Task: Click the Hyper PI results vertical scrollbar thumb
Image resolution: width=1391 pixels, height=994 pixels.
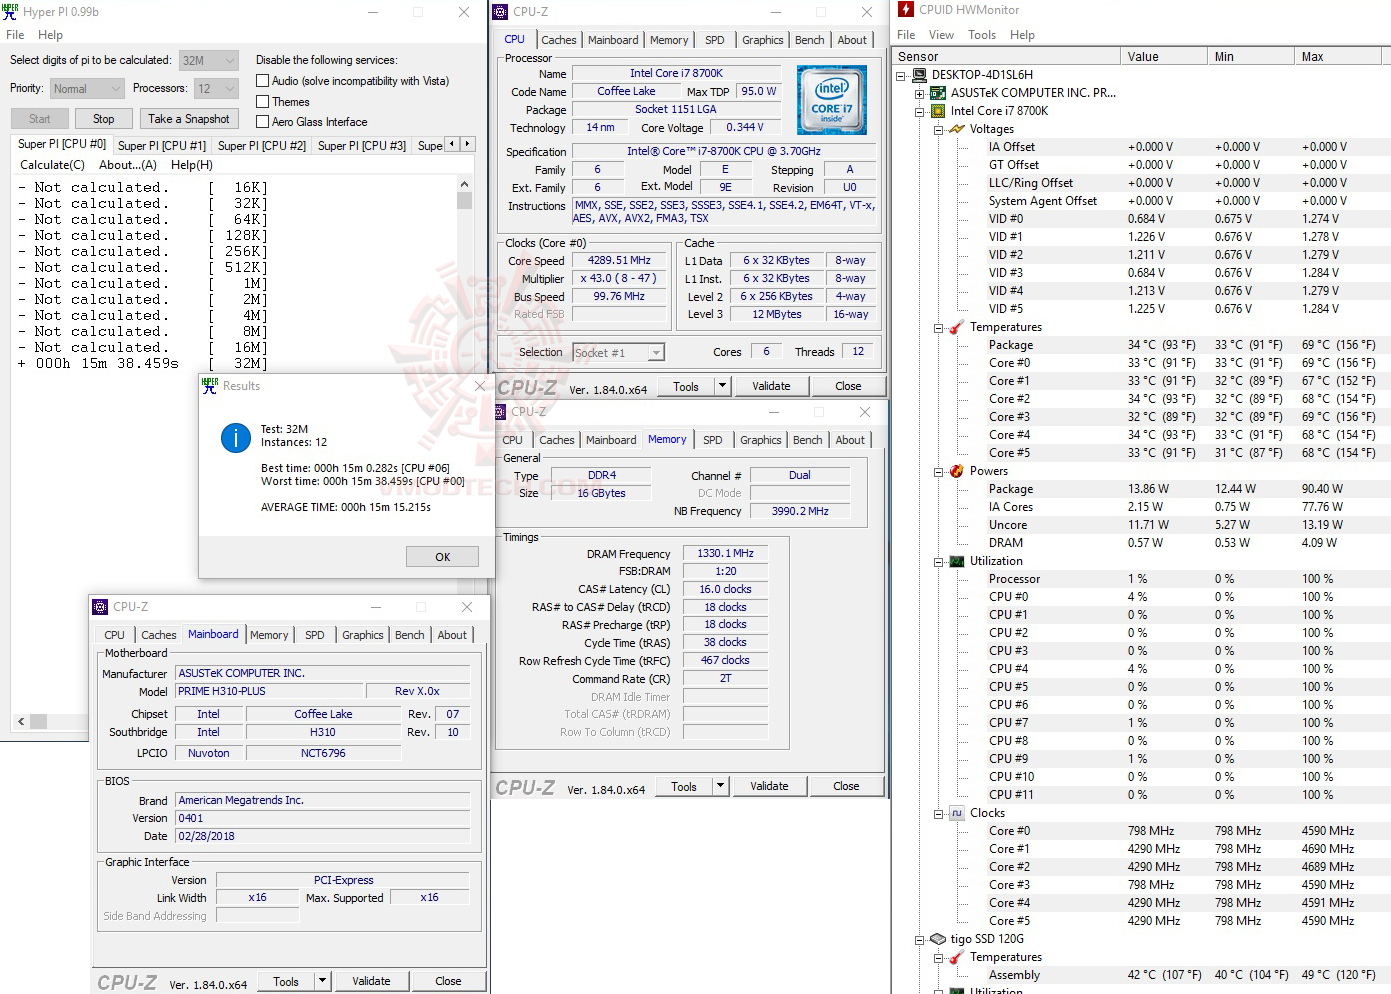Action: (x=464, y=200)
